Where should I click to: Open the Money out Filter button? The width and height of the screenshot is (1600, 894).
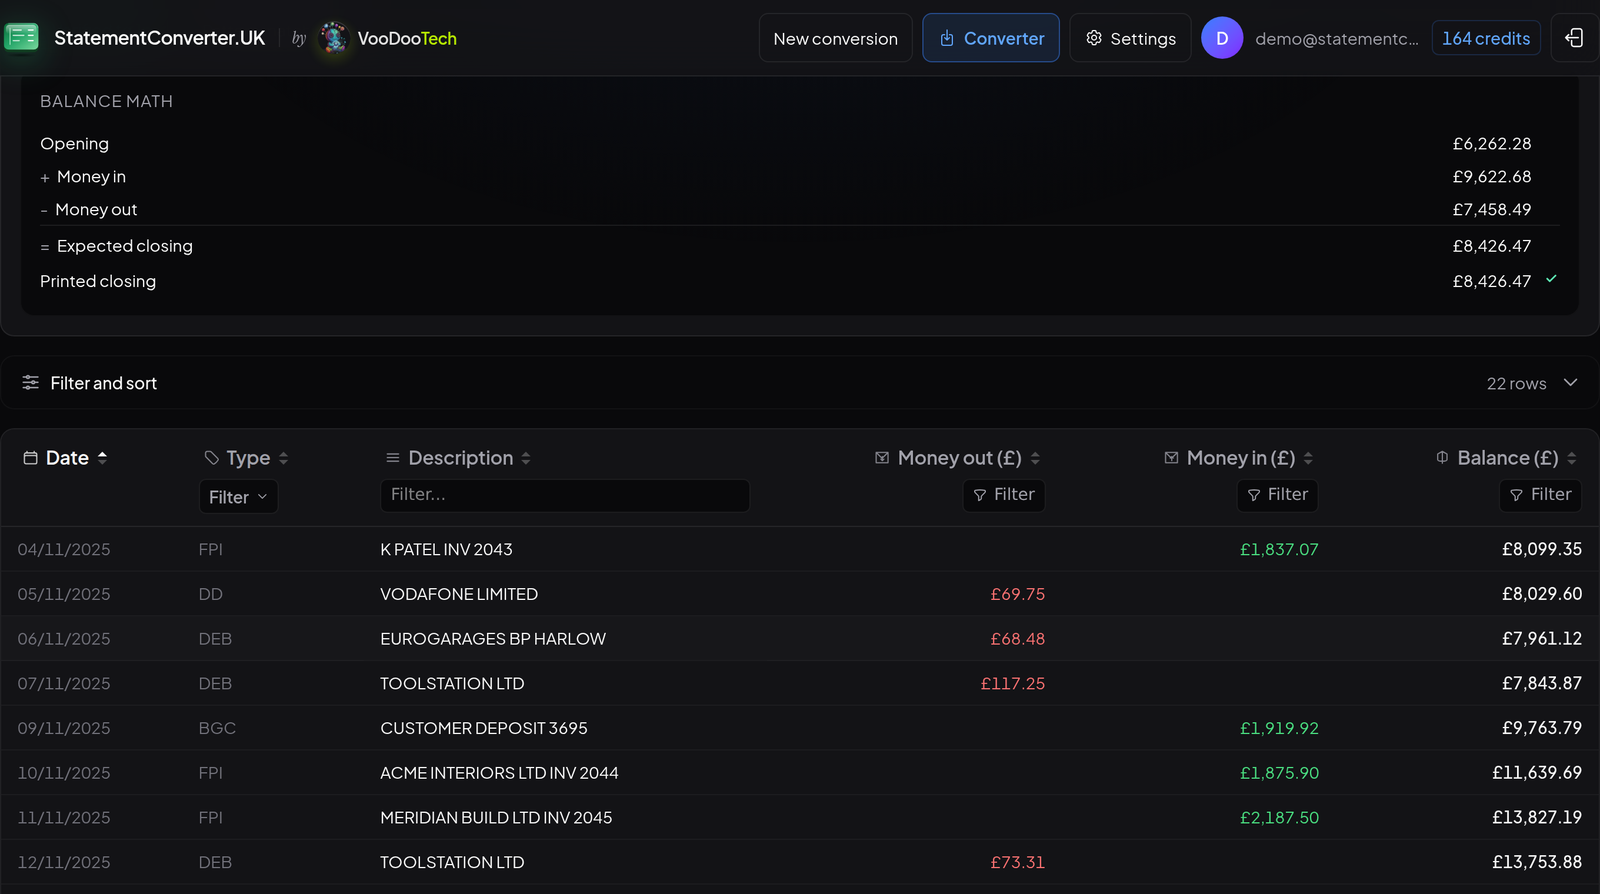[x=1004, y=495]
